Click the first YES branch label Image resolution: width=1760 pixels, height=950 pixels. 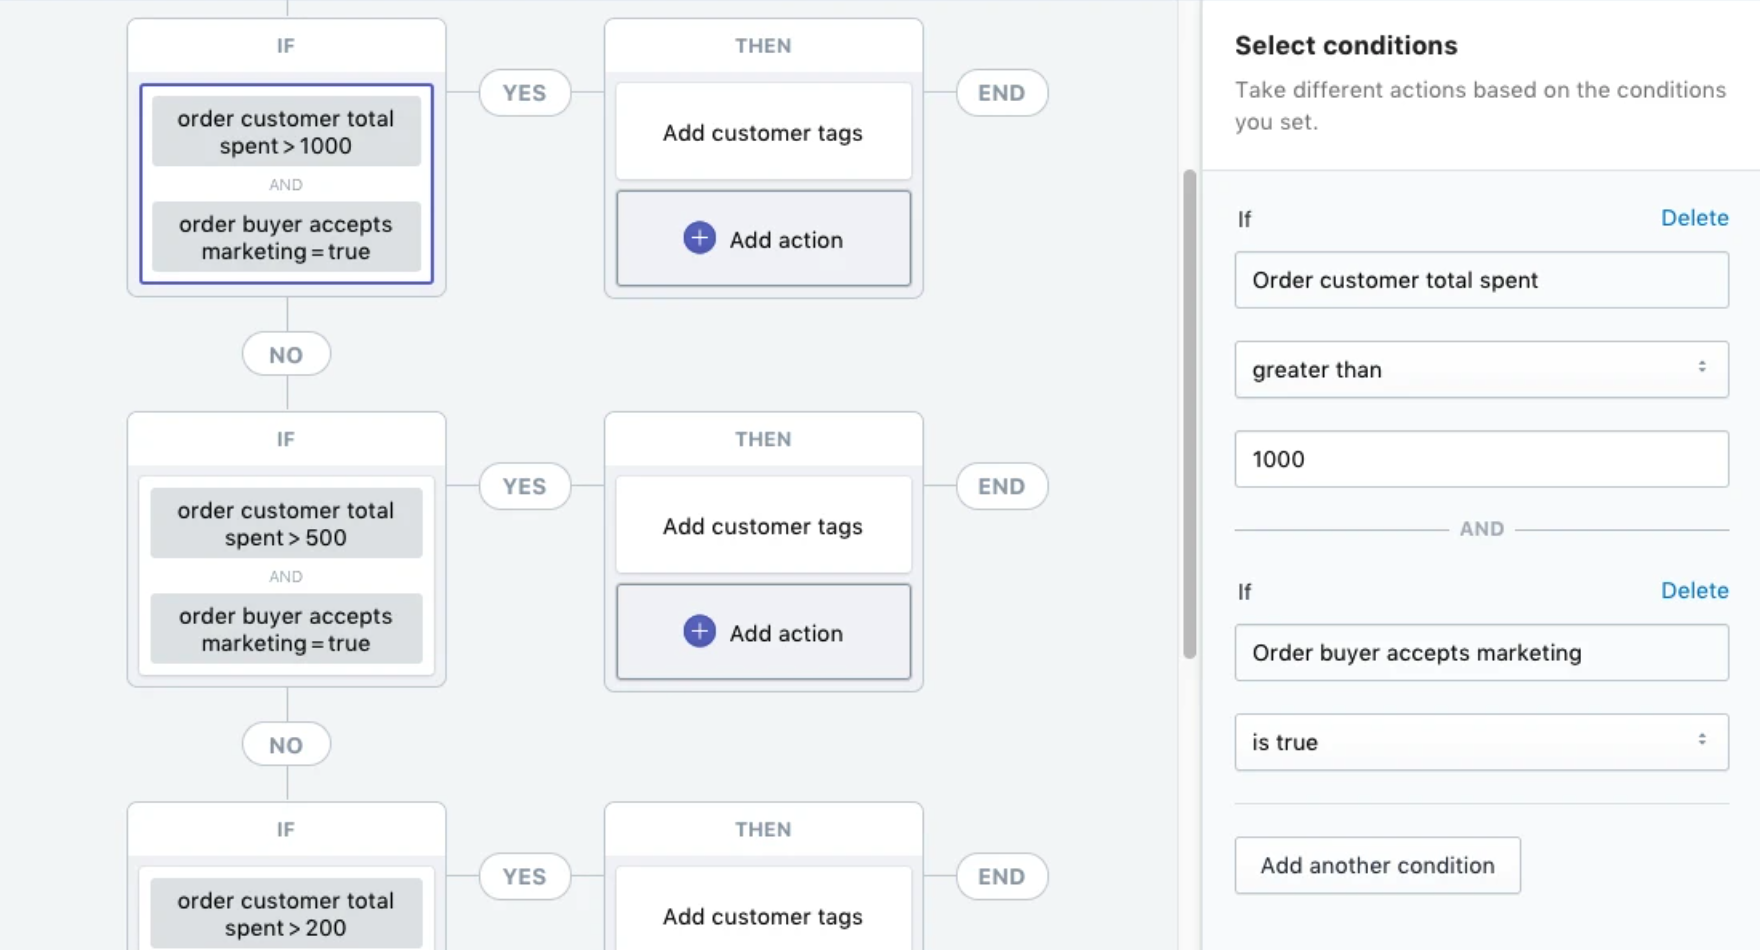[x=525, y=93]
